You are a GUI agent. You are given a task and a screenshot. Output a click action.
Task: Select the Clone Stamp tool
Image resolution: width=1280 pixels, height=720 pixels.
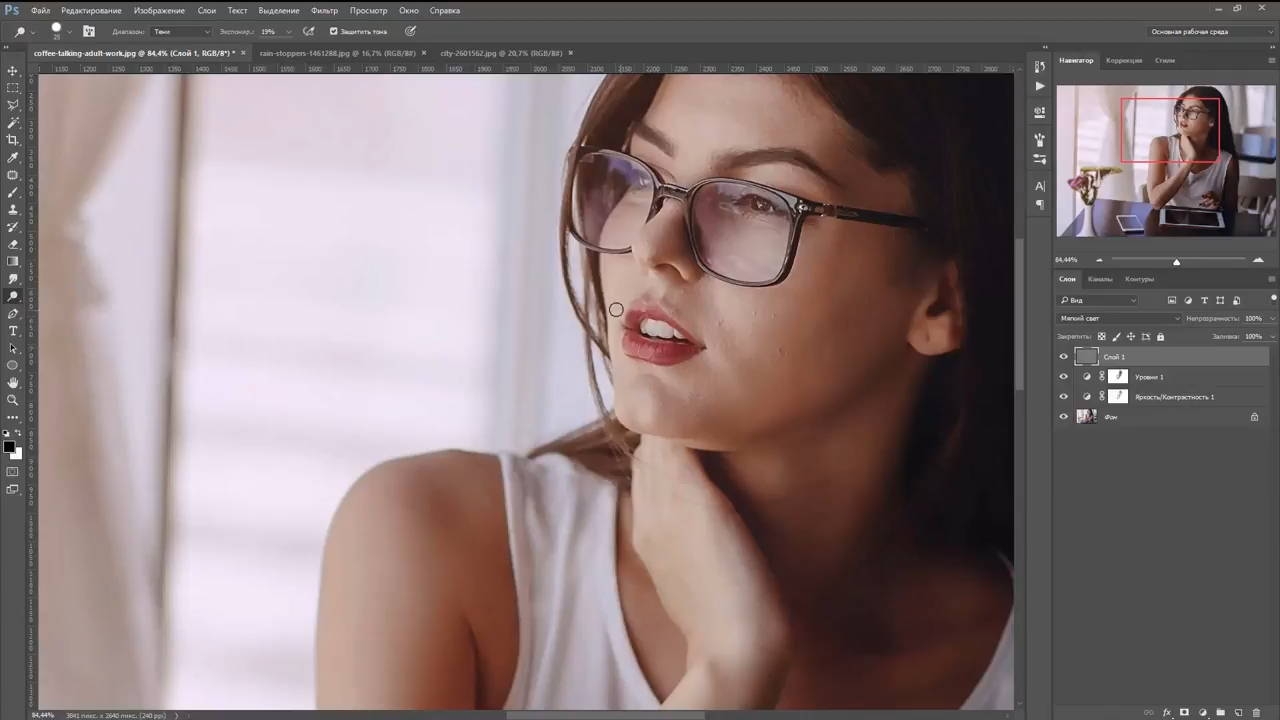click(x=13, y=210)
